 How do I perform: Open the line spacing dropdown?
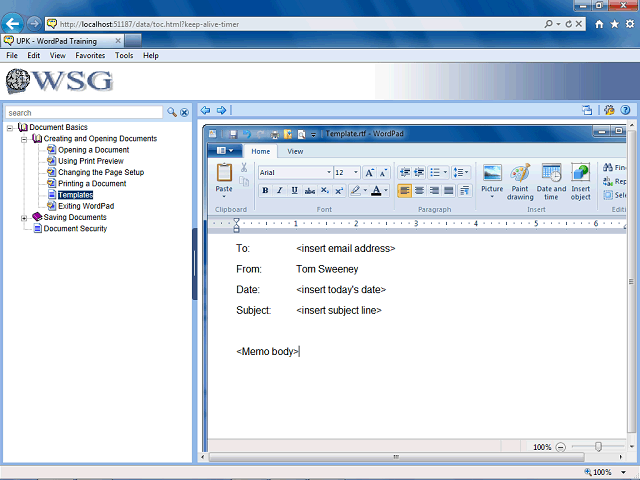coord(461,173)
